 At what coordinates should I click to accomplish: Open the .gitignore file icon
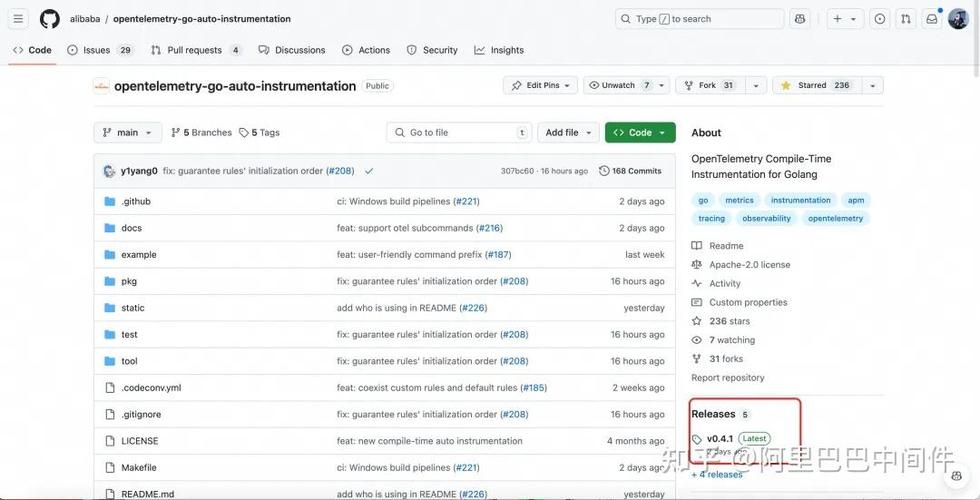pyautogui.click(x=110, y=414)
